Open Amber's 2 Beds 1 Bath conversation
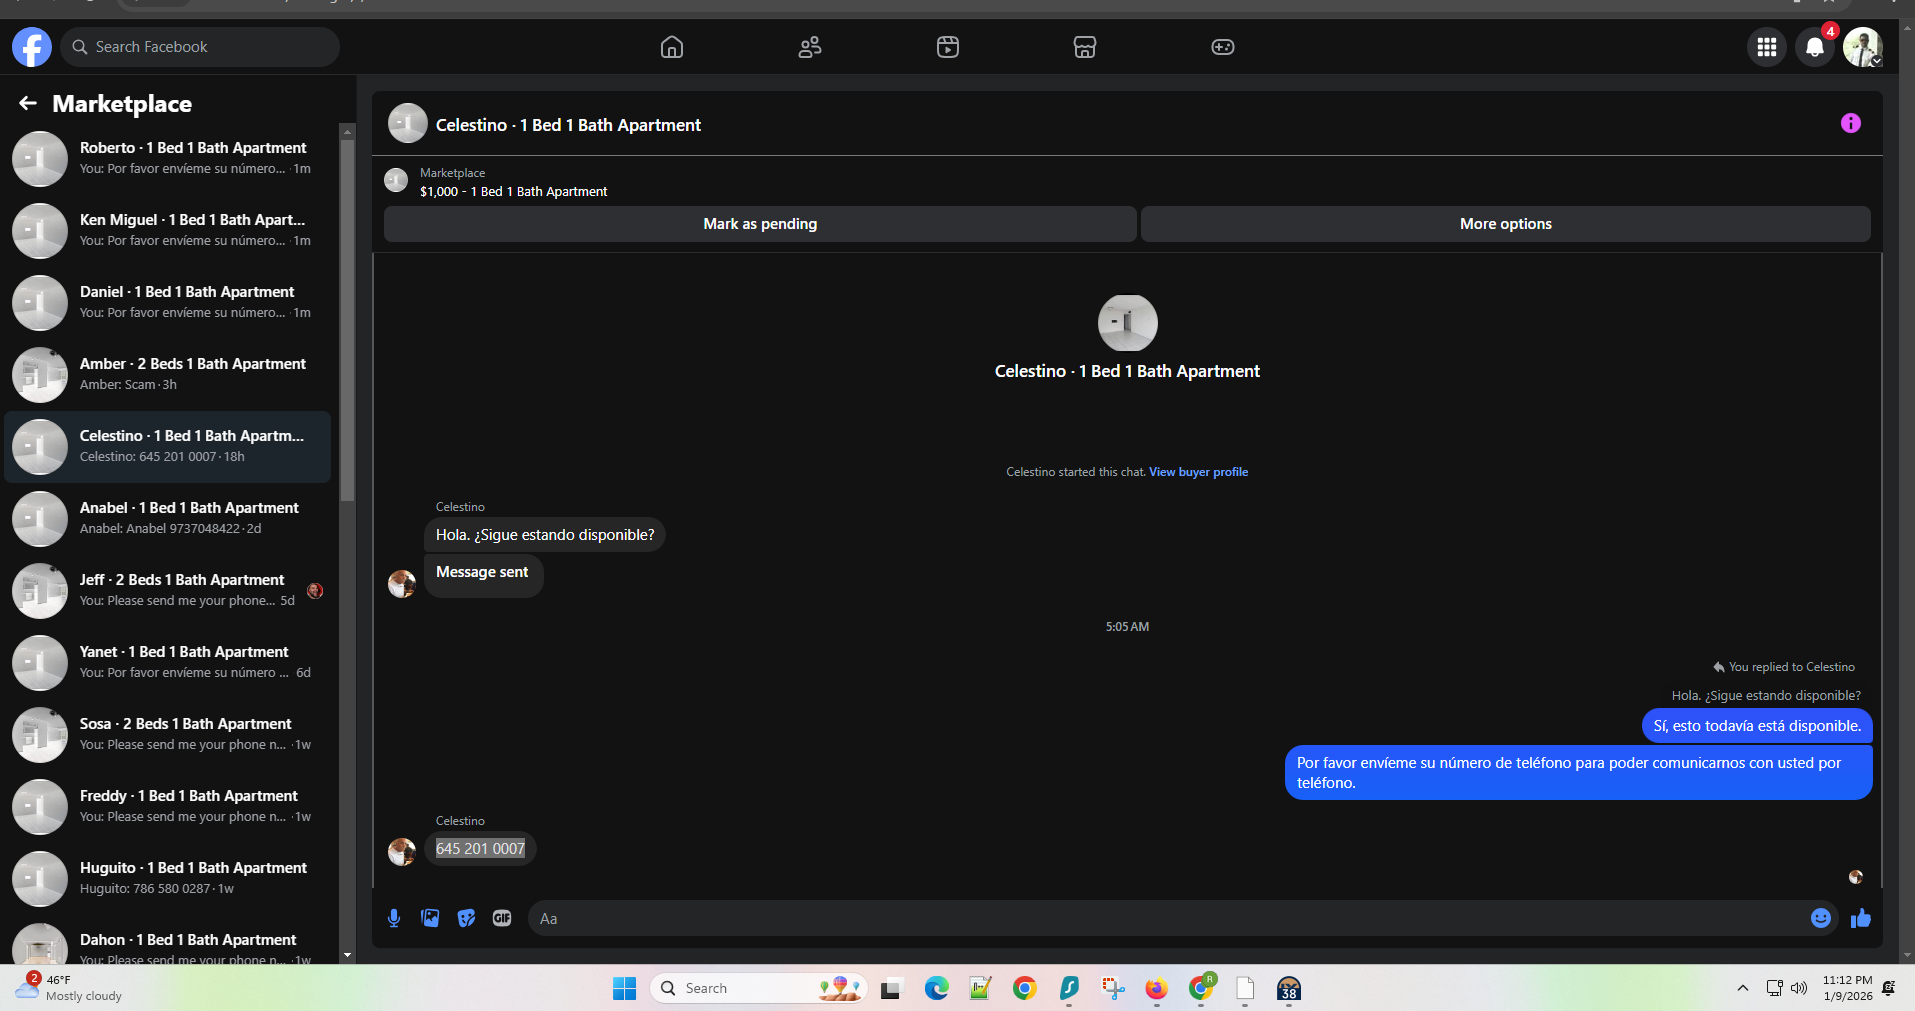This screenshot has height=1011, width=1915. tap(168, 375)
